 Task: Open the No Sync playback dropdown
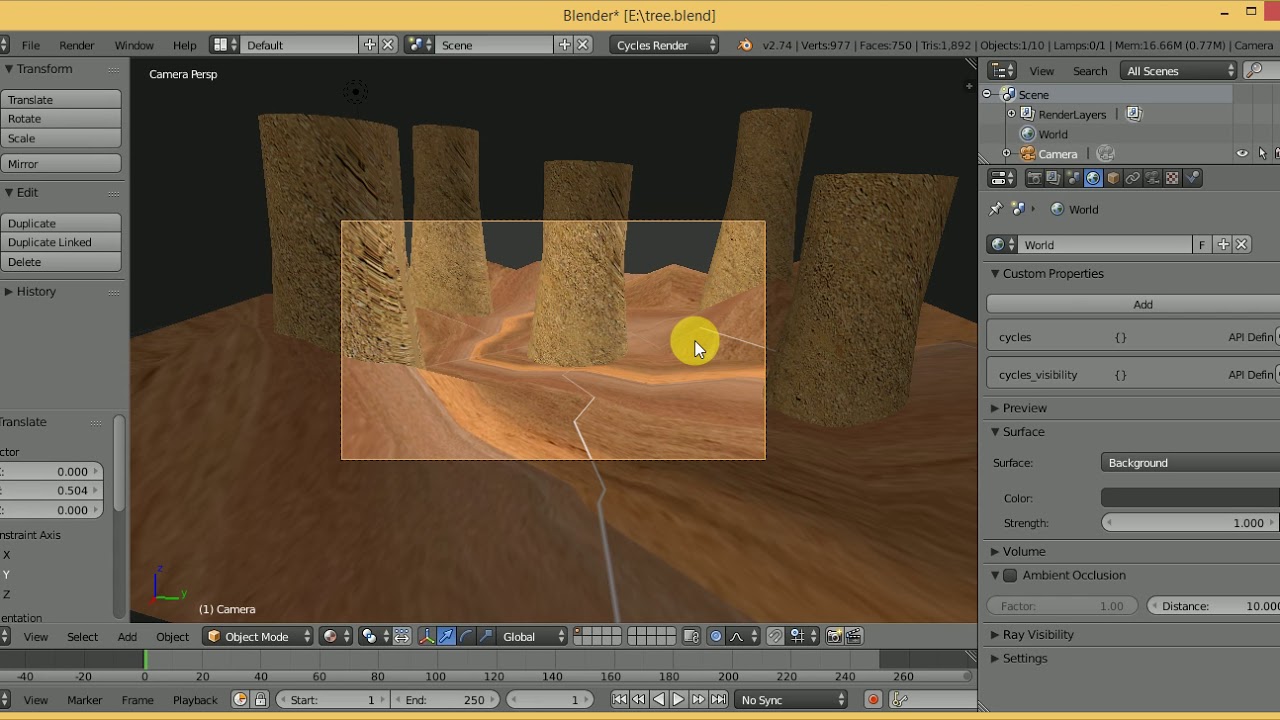[x=792, y=700]
